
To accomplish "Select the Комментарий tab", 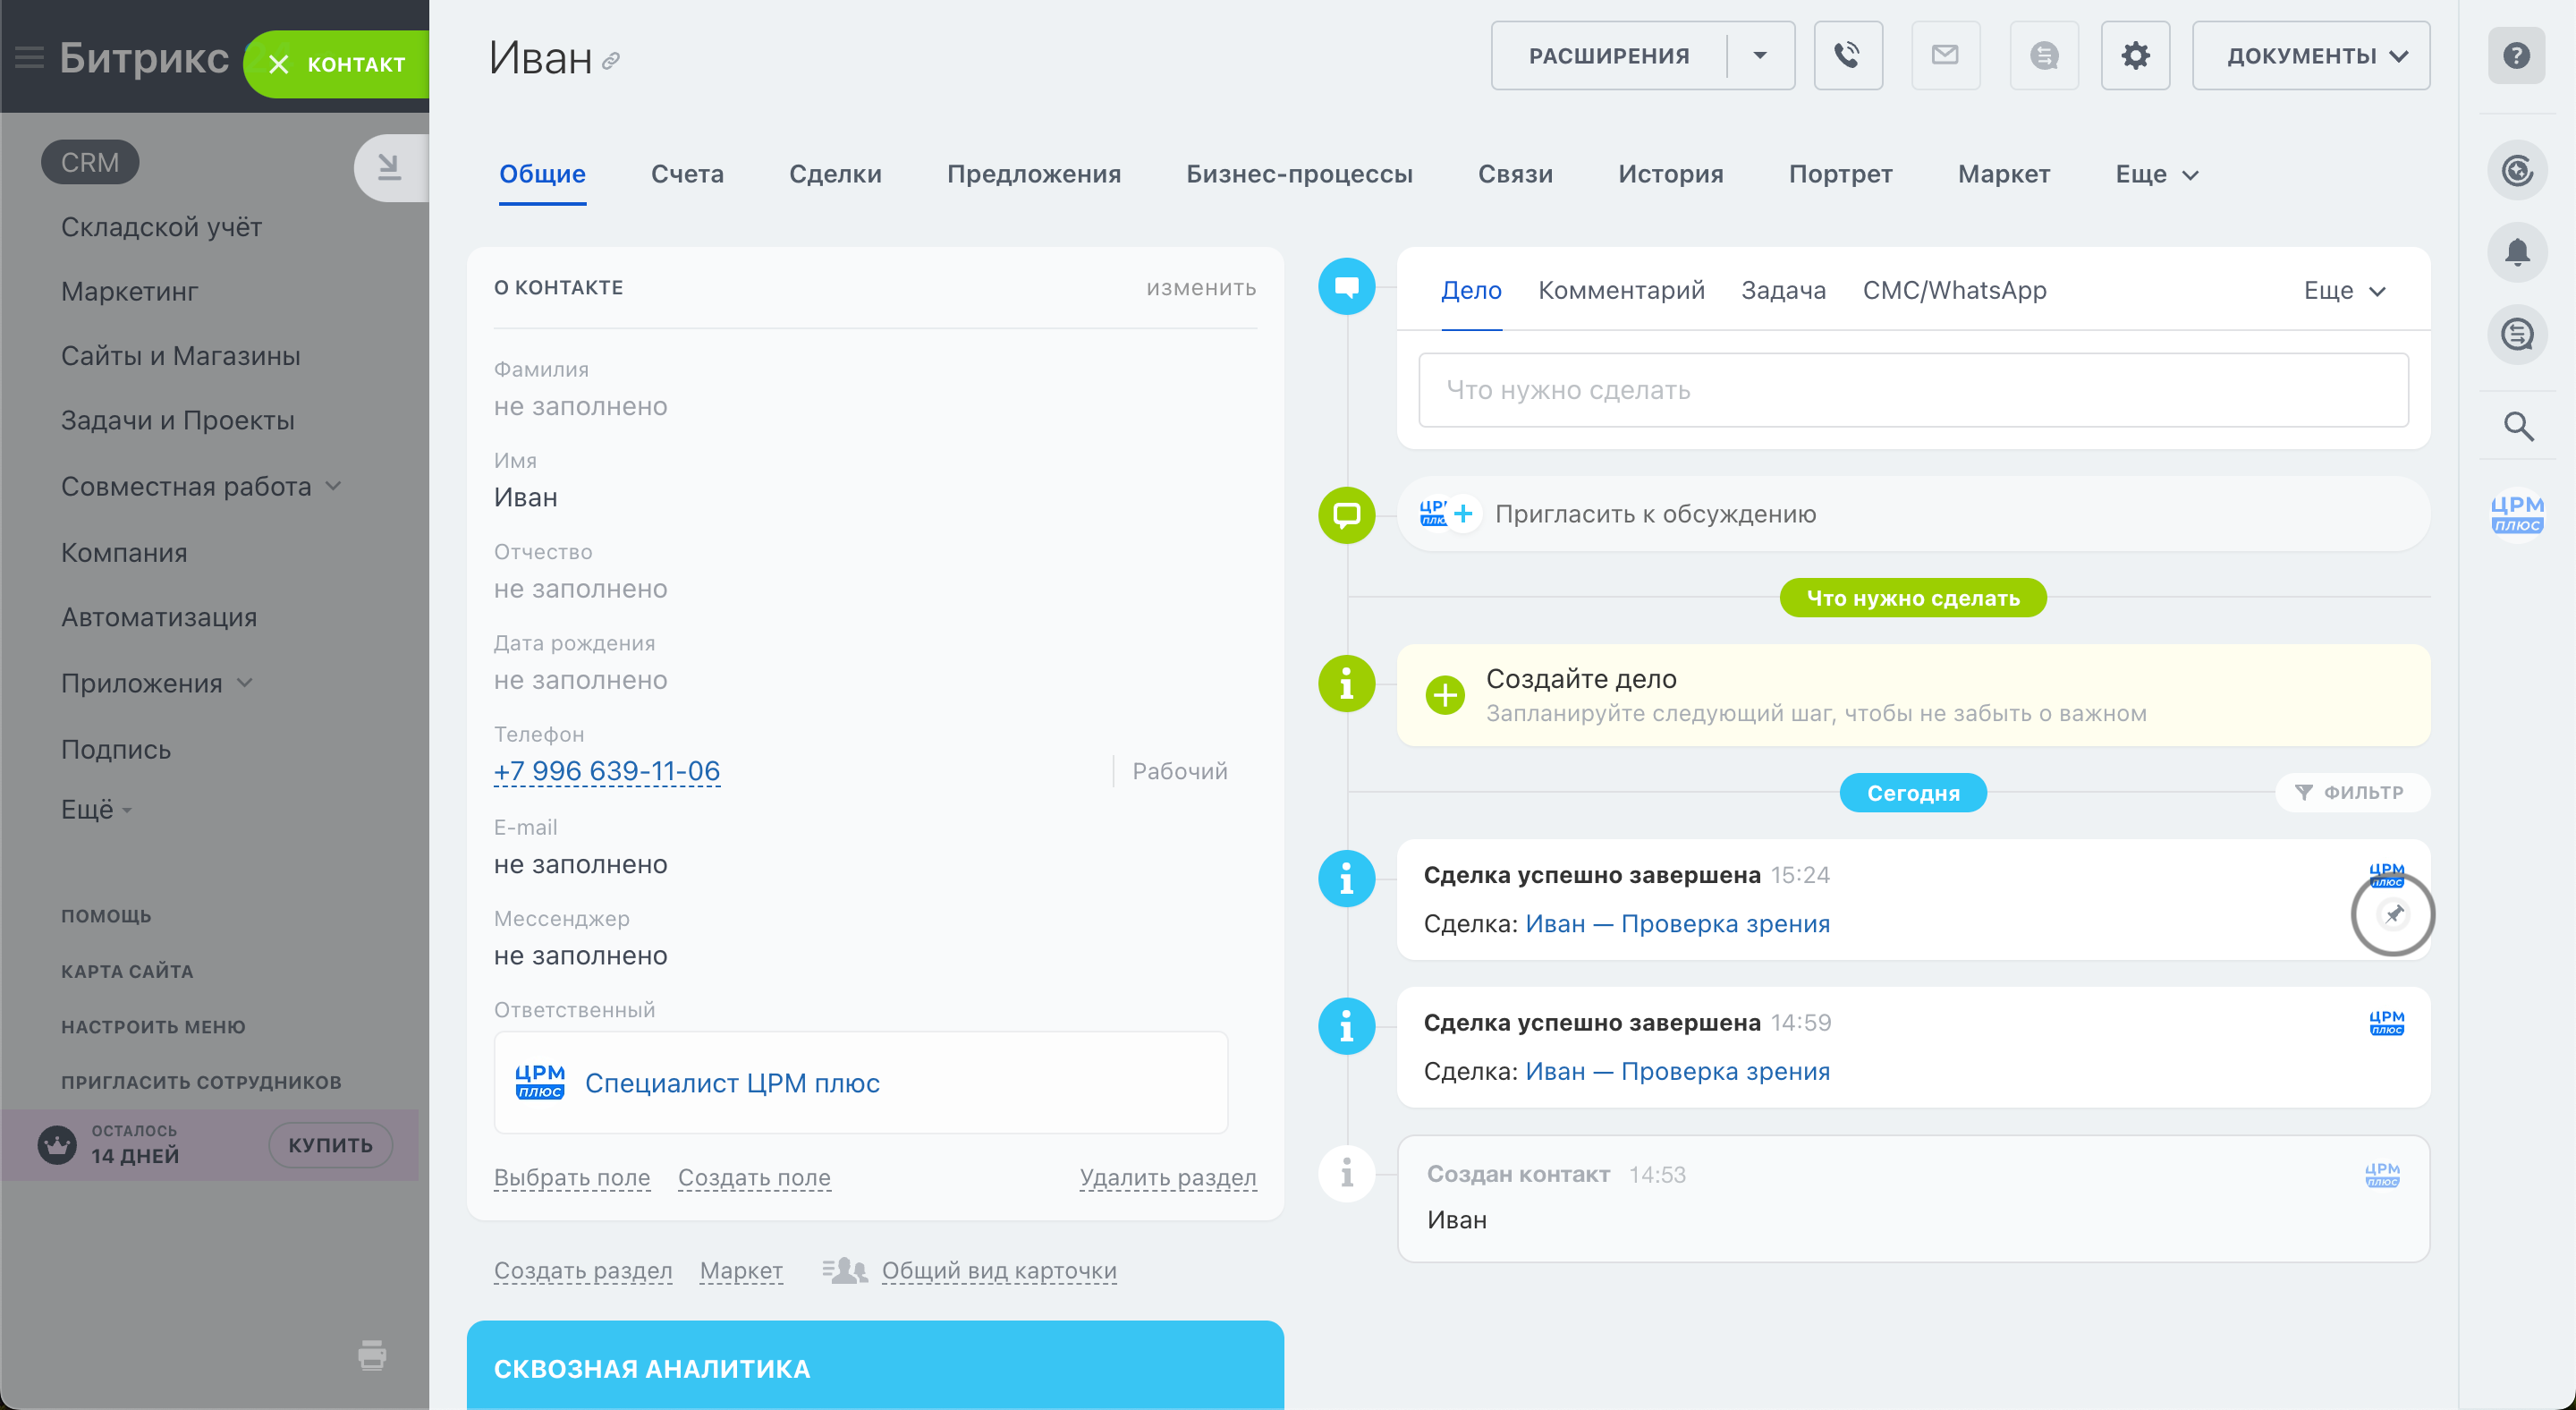I will point(1620,291).
